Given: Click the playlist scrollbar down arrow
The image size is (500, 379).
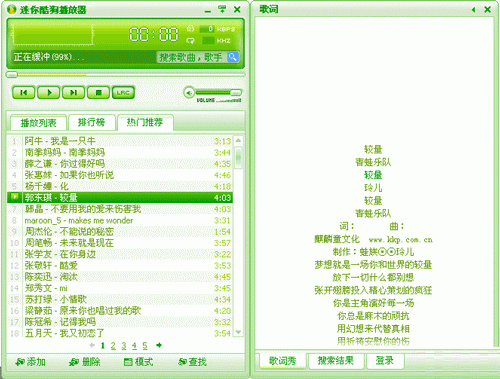Looking at the screenshot, I should coord(238,332).
